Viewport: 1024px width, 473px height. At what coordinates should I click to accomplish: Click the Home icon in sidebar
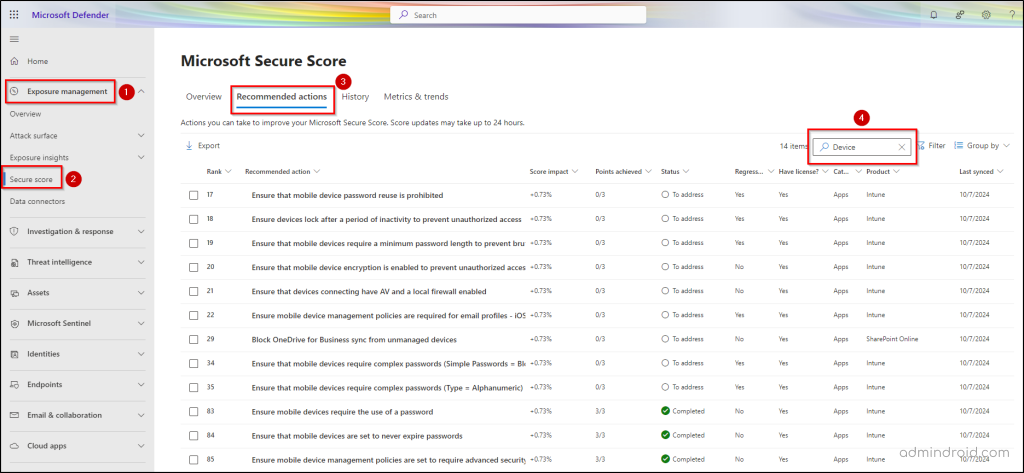click(15, 61)
